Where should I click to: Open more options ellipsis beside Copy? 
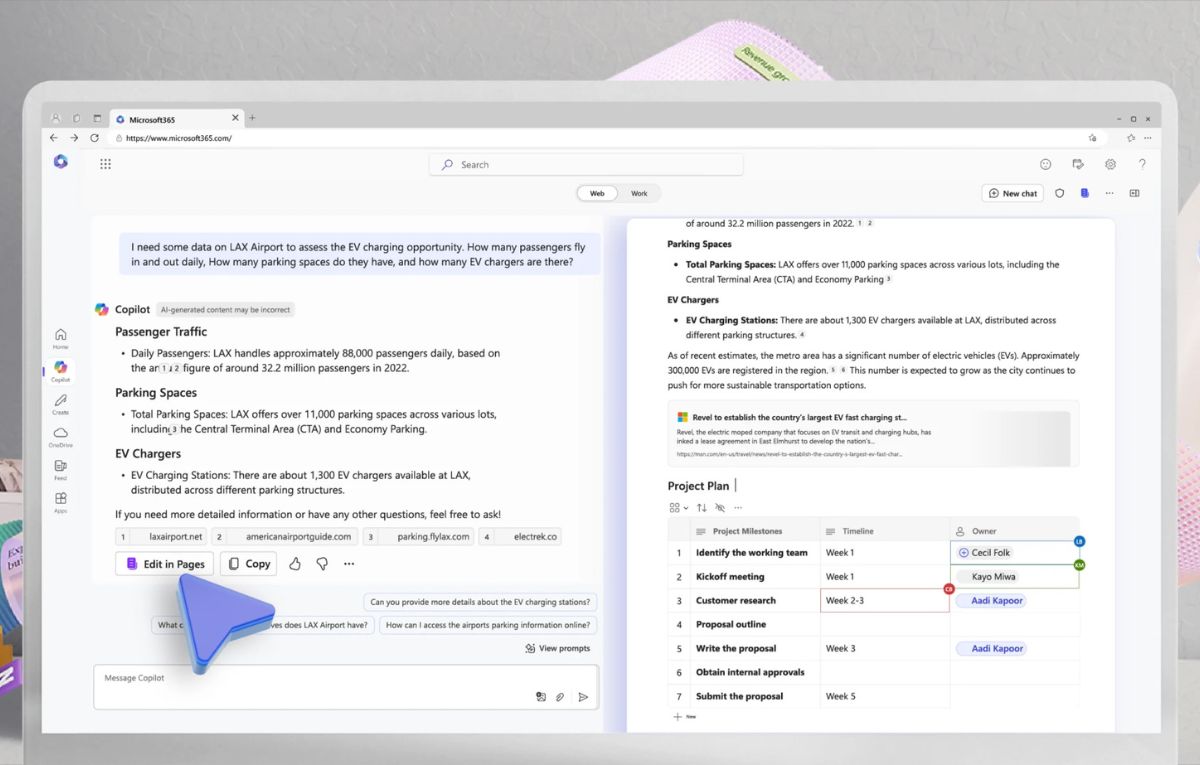coord(349,564)
